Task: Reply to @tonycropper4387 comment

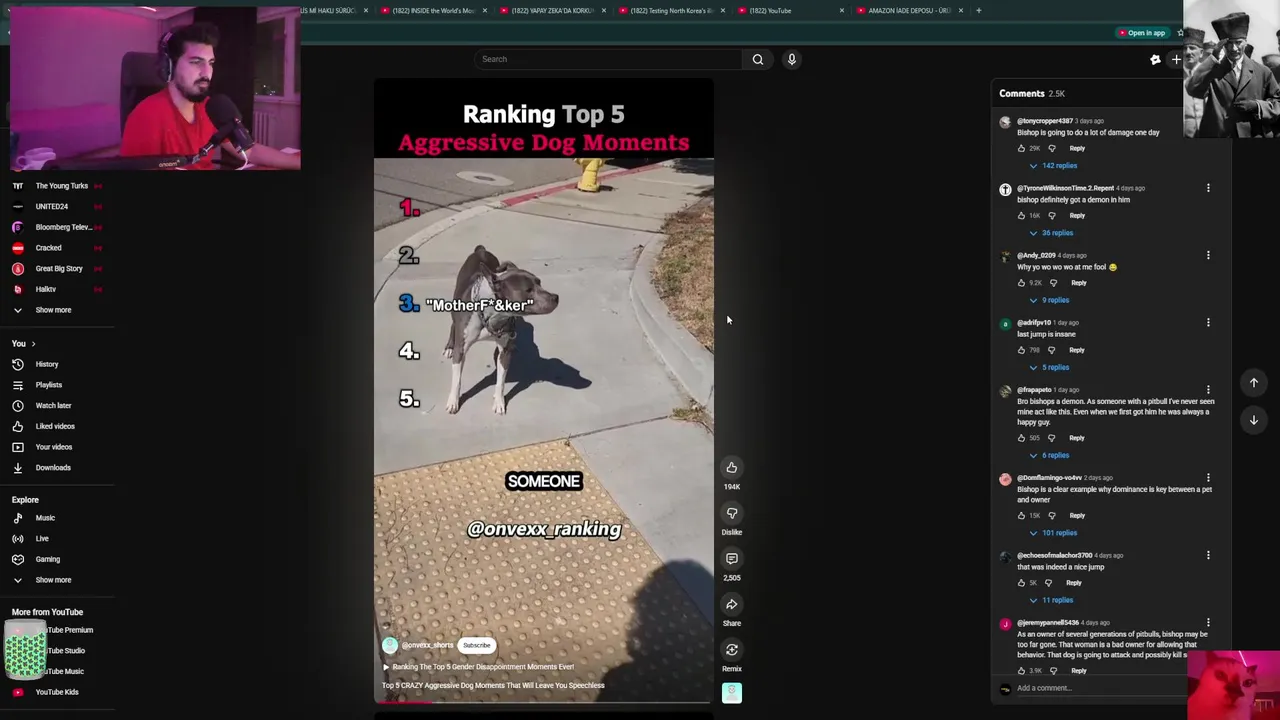Action: tap(1077, 148)
